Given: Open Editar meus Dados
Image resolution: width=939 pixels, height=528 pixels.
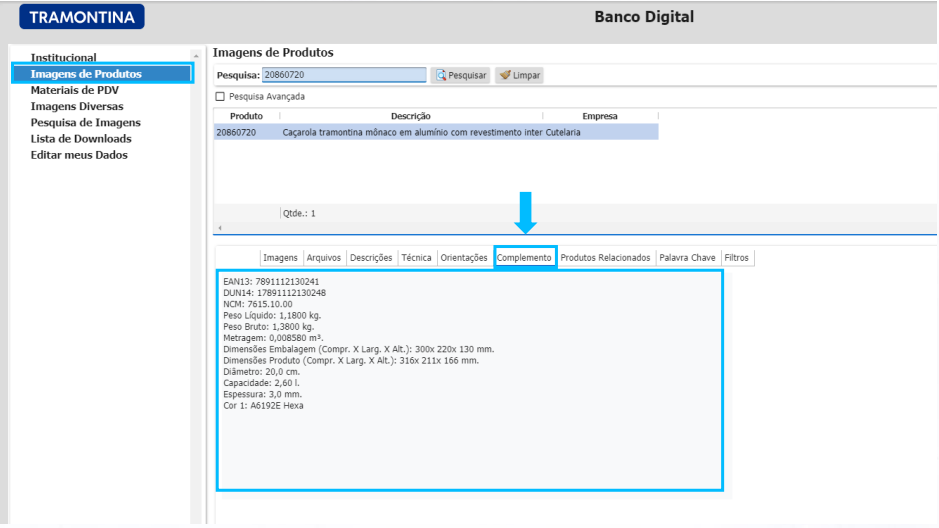Looking at the screenshot, I should (79, 154).
